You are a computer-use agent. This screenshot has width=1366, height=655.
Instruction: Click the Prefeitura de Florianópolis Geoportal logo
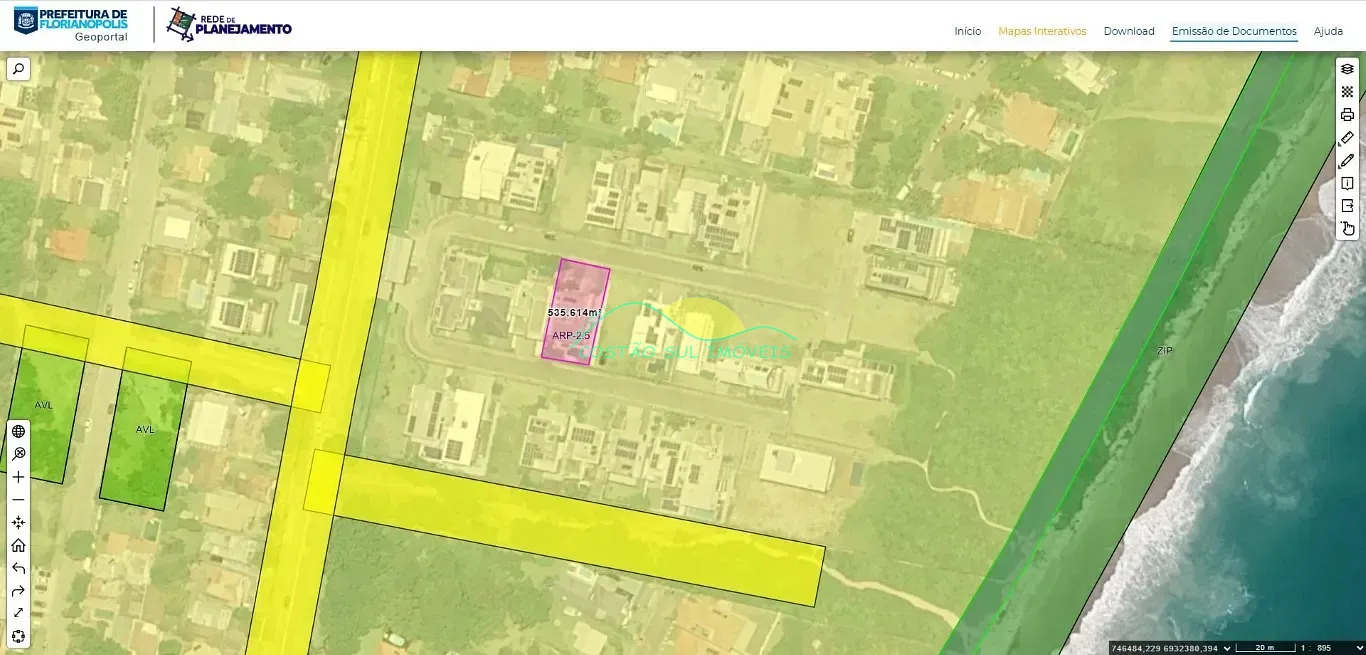[x=71, y=24]
